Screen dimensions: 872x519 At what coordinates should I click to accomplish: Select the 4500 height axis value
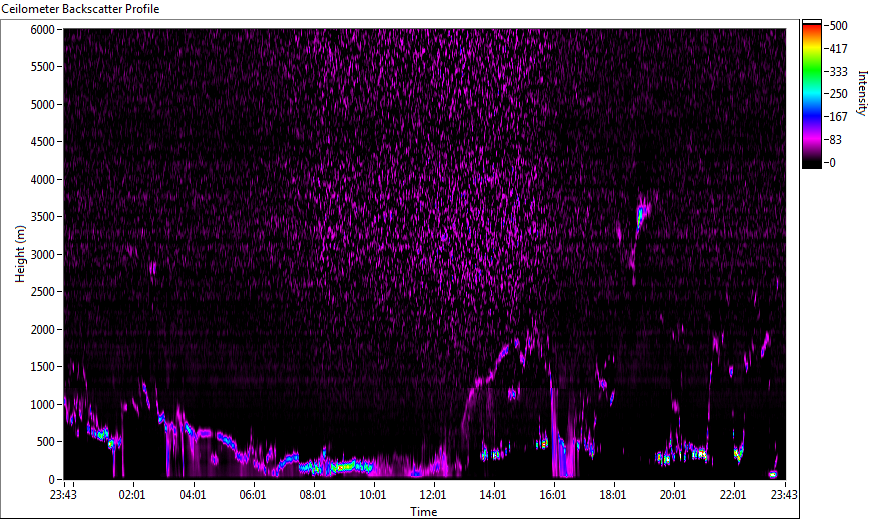[x=42, y=142]
